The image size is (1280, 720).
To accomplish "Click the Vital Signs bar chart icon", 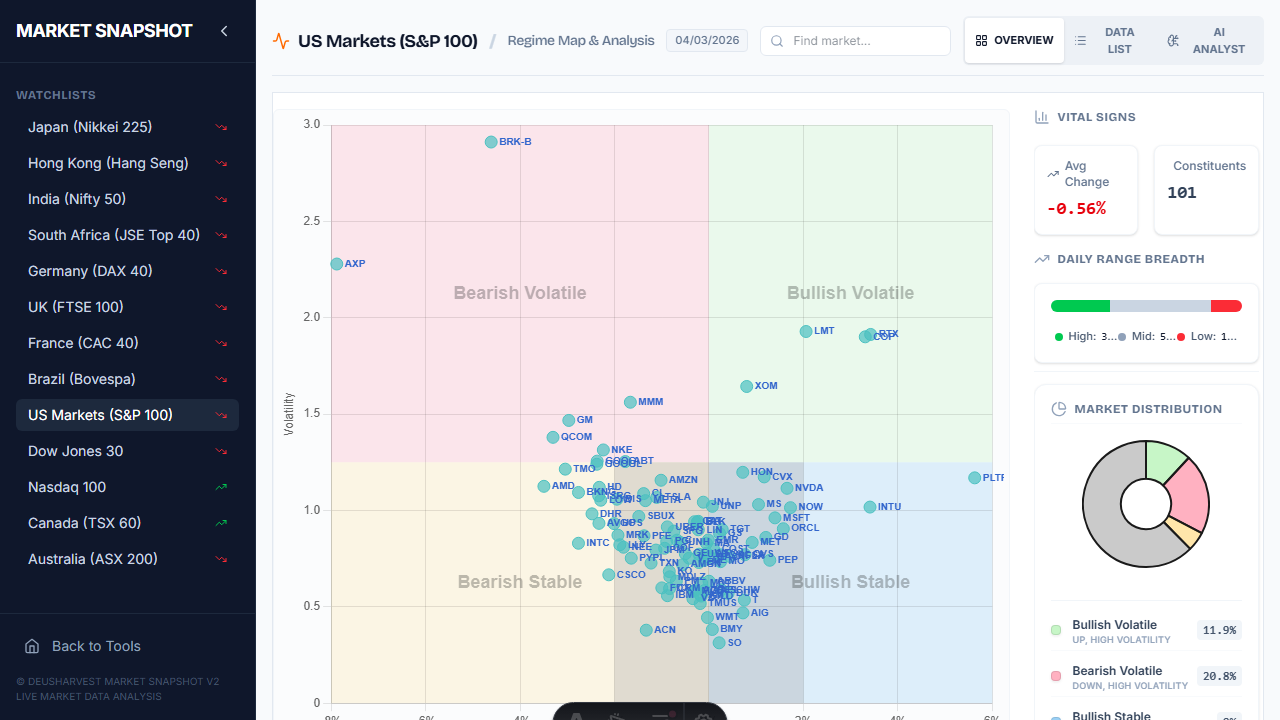I will pos(1040,117).
